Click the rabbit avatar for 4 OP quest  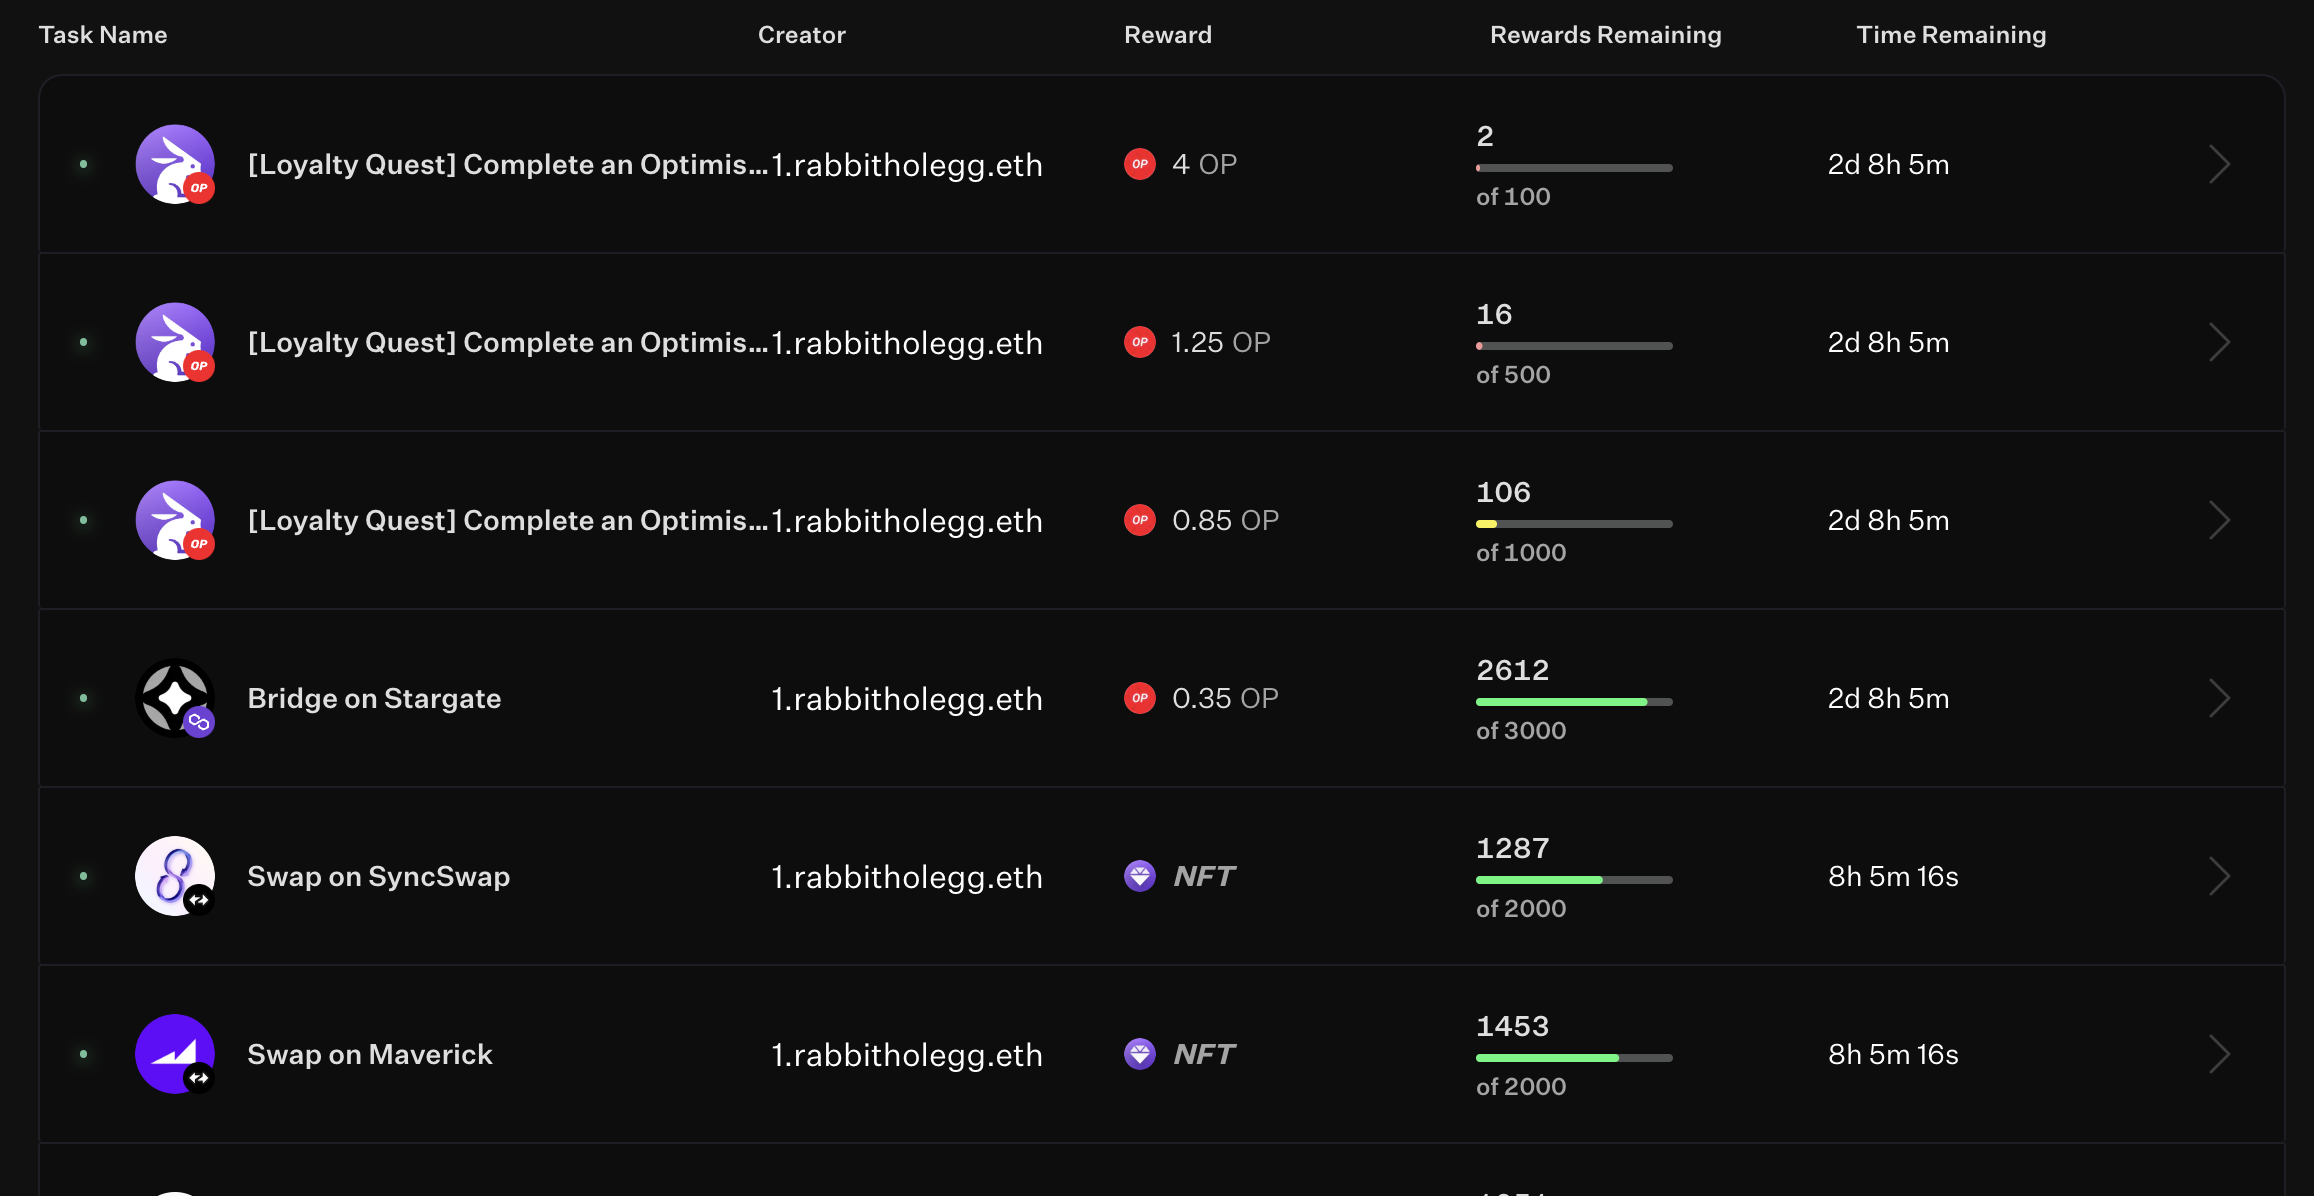tap(175, 164)
